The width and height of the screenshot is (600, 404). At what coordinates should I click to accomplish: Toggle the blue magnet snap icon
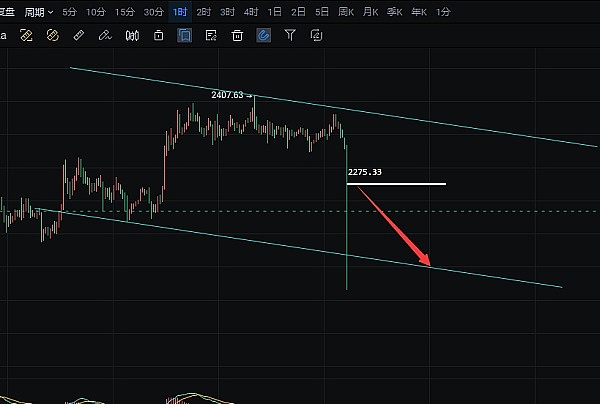point(263,35)
